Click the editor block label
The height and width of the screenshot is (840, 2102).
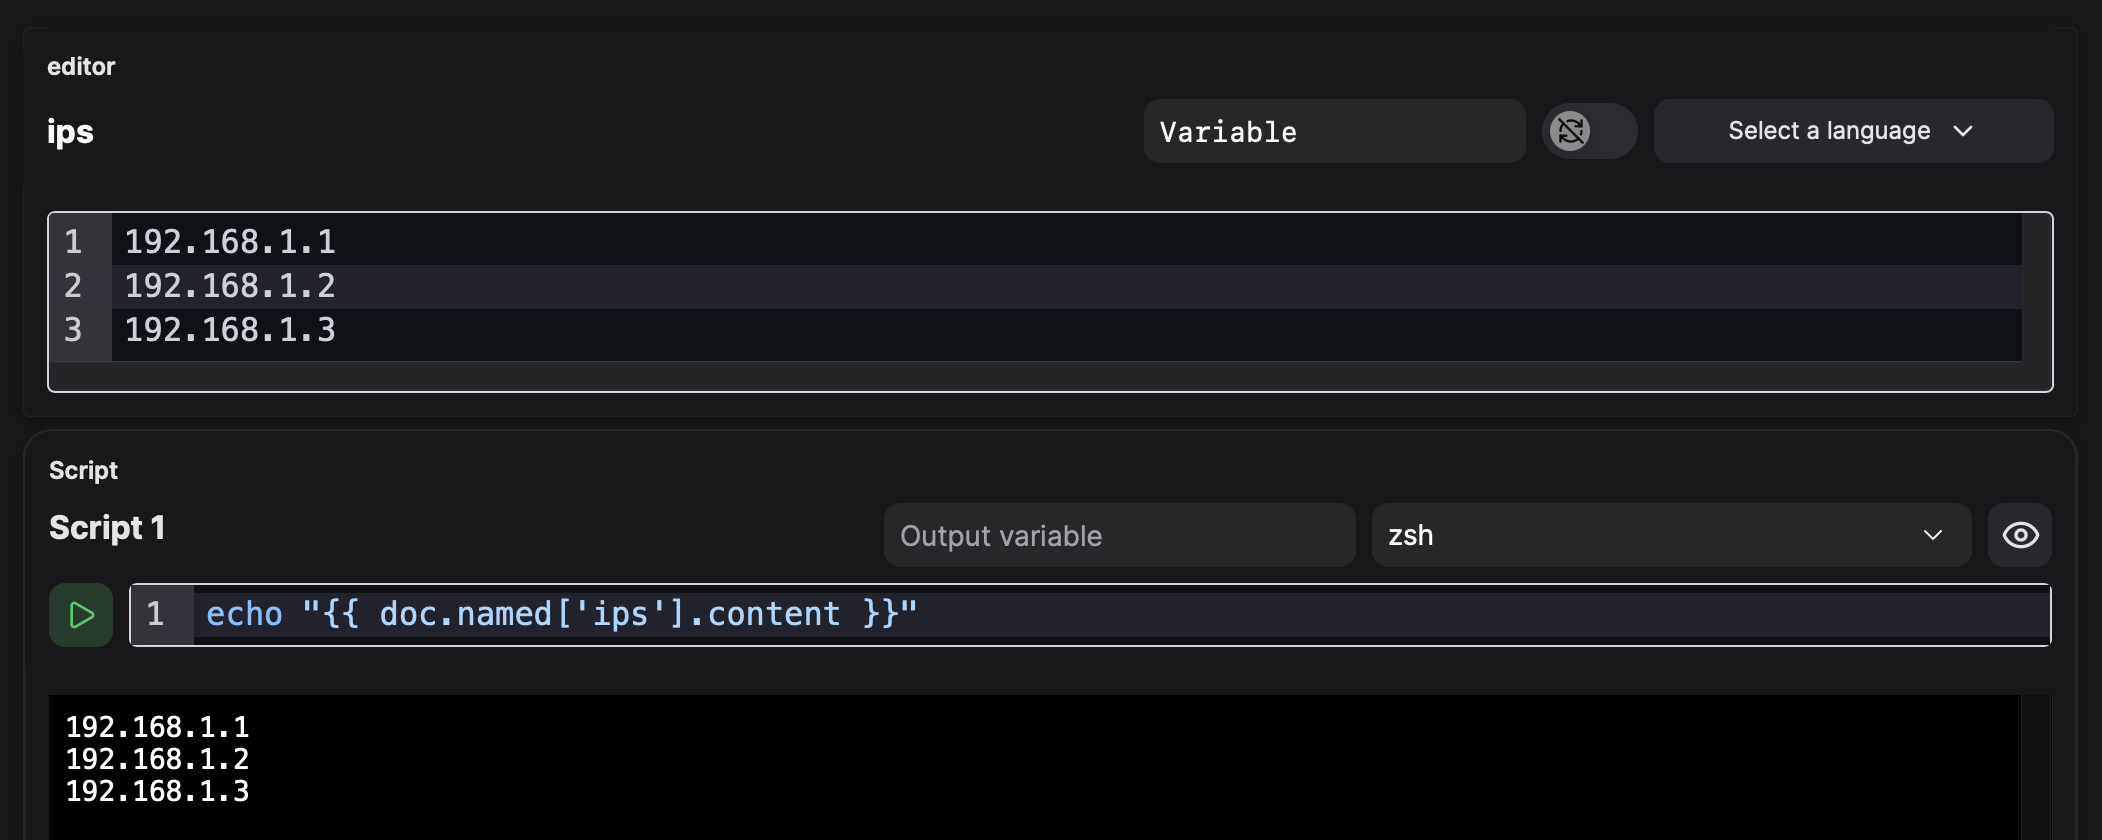(81, 67)
